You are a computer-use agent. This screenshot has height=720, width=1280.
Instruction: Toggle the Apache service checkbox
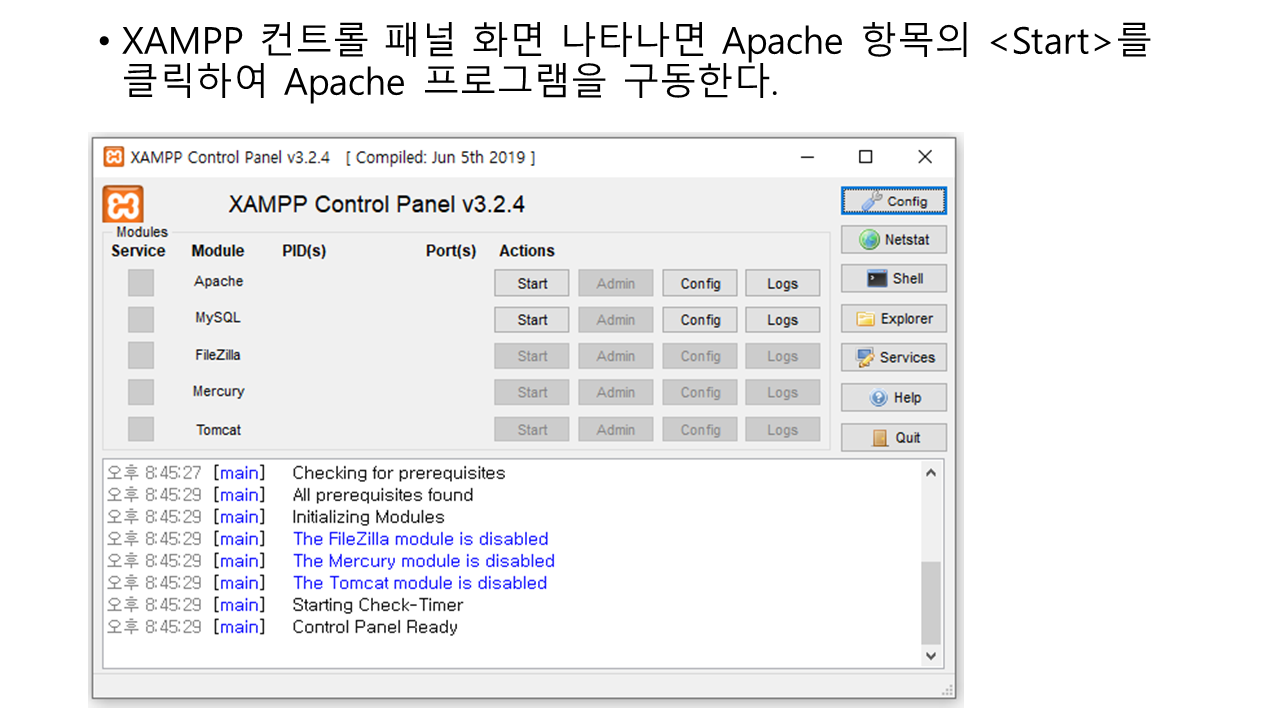click(x=141, y=283)
